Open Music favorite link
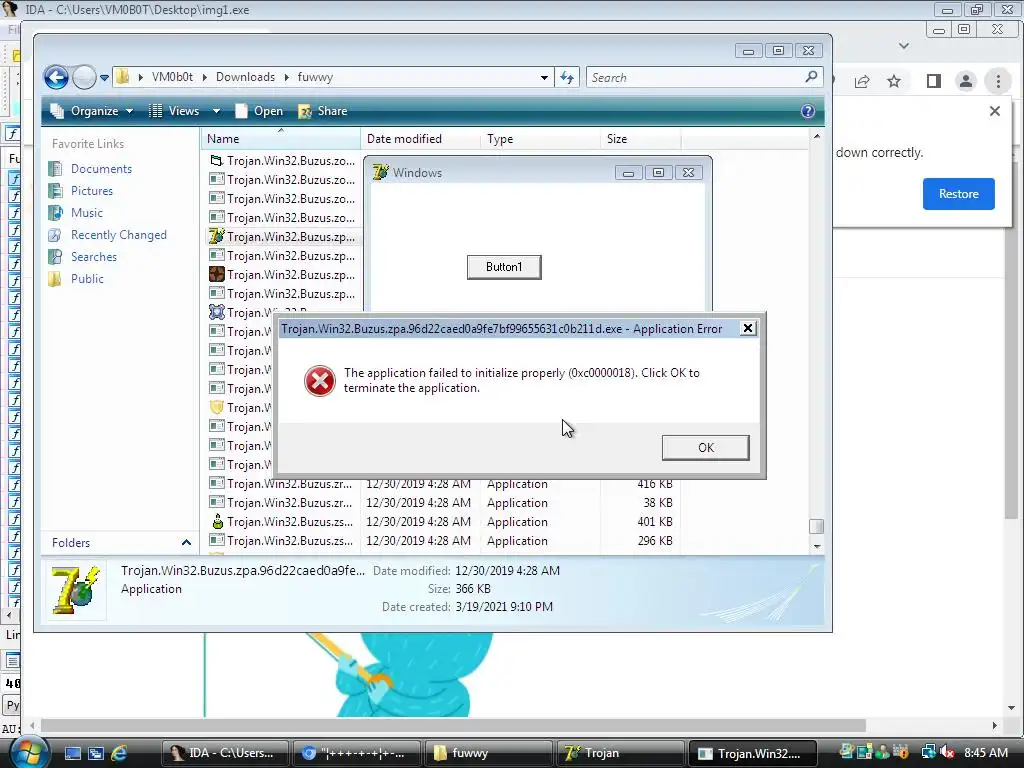The width and height of the screenshot is (1024, 768). pyautogui.click(x=86, y=213)
